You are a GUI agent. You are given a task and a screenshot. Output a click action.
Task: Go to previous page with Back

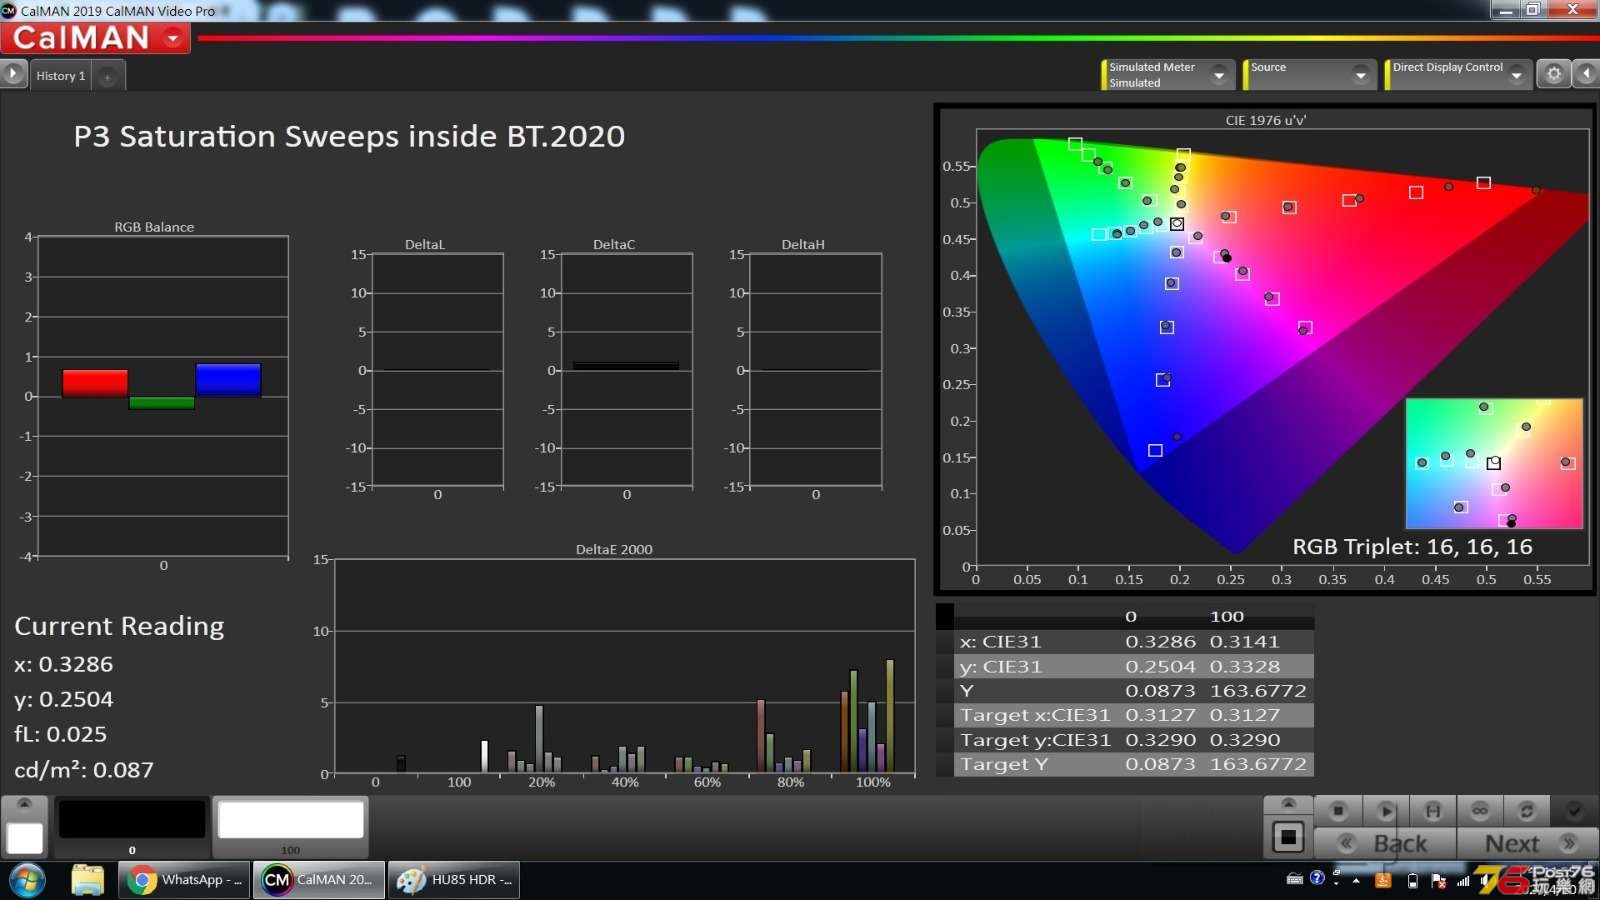point(1385,843)
